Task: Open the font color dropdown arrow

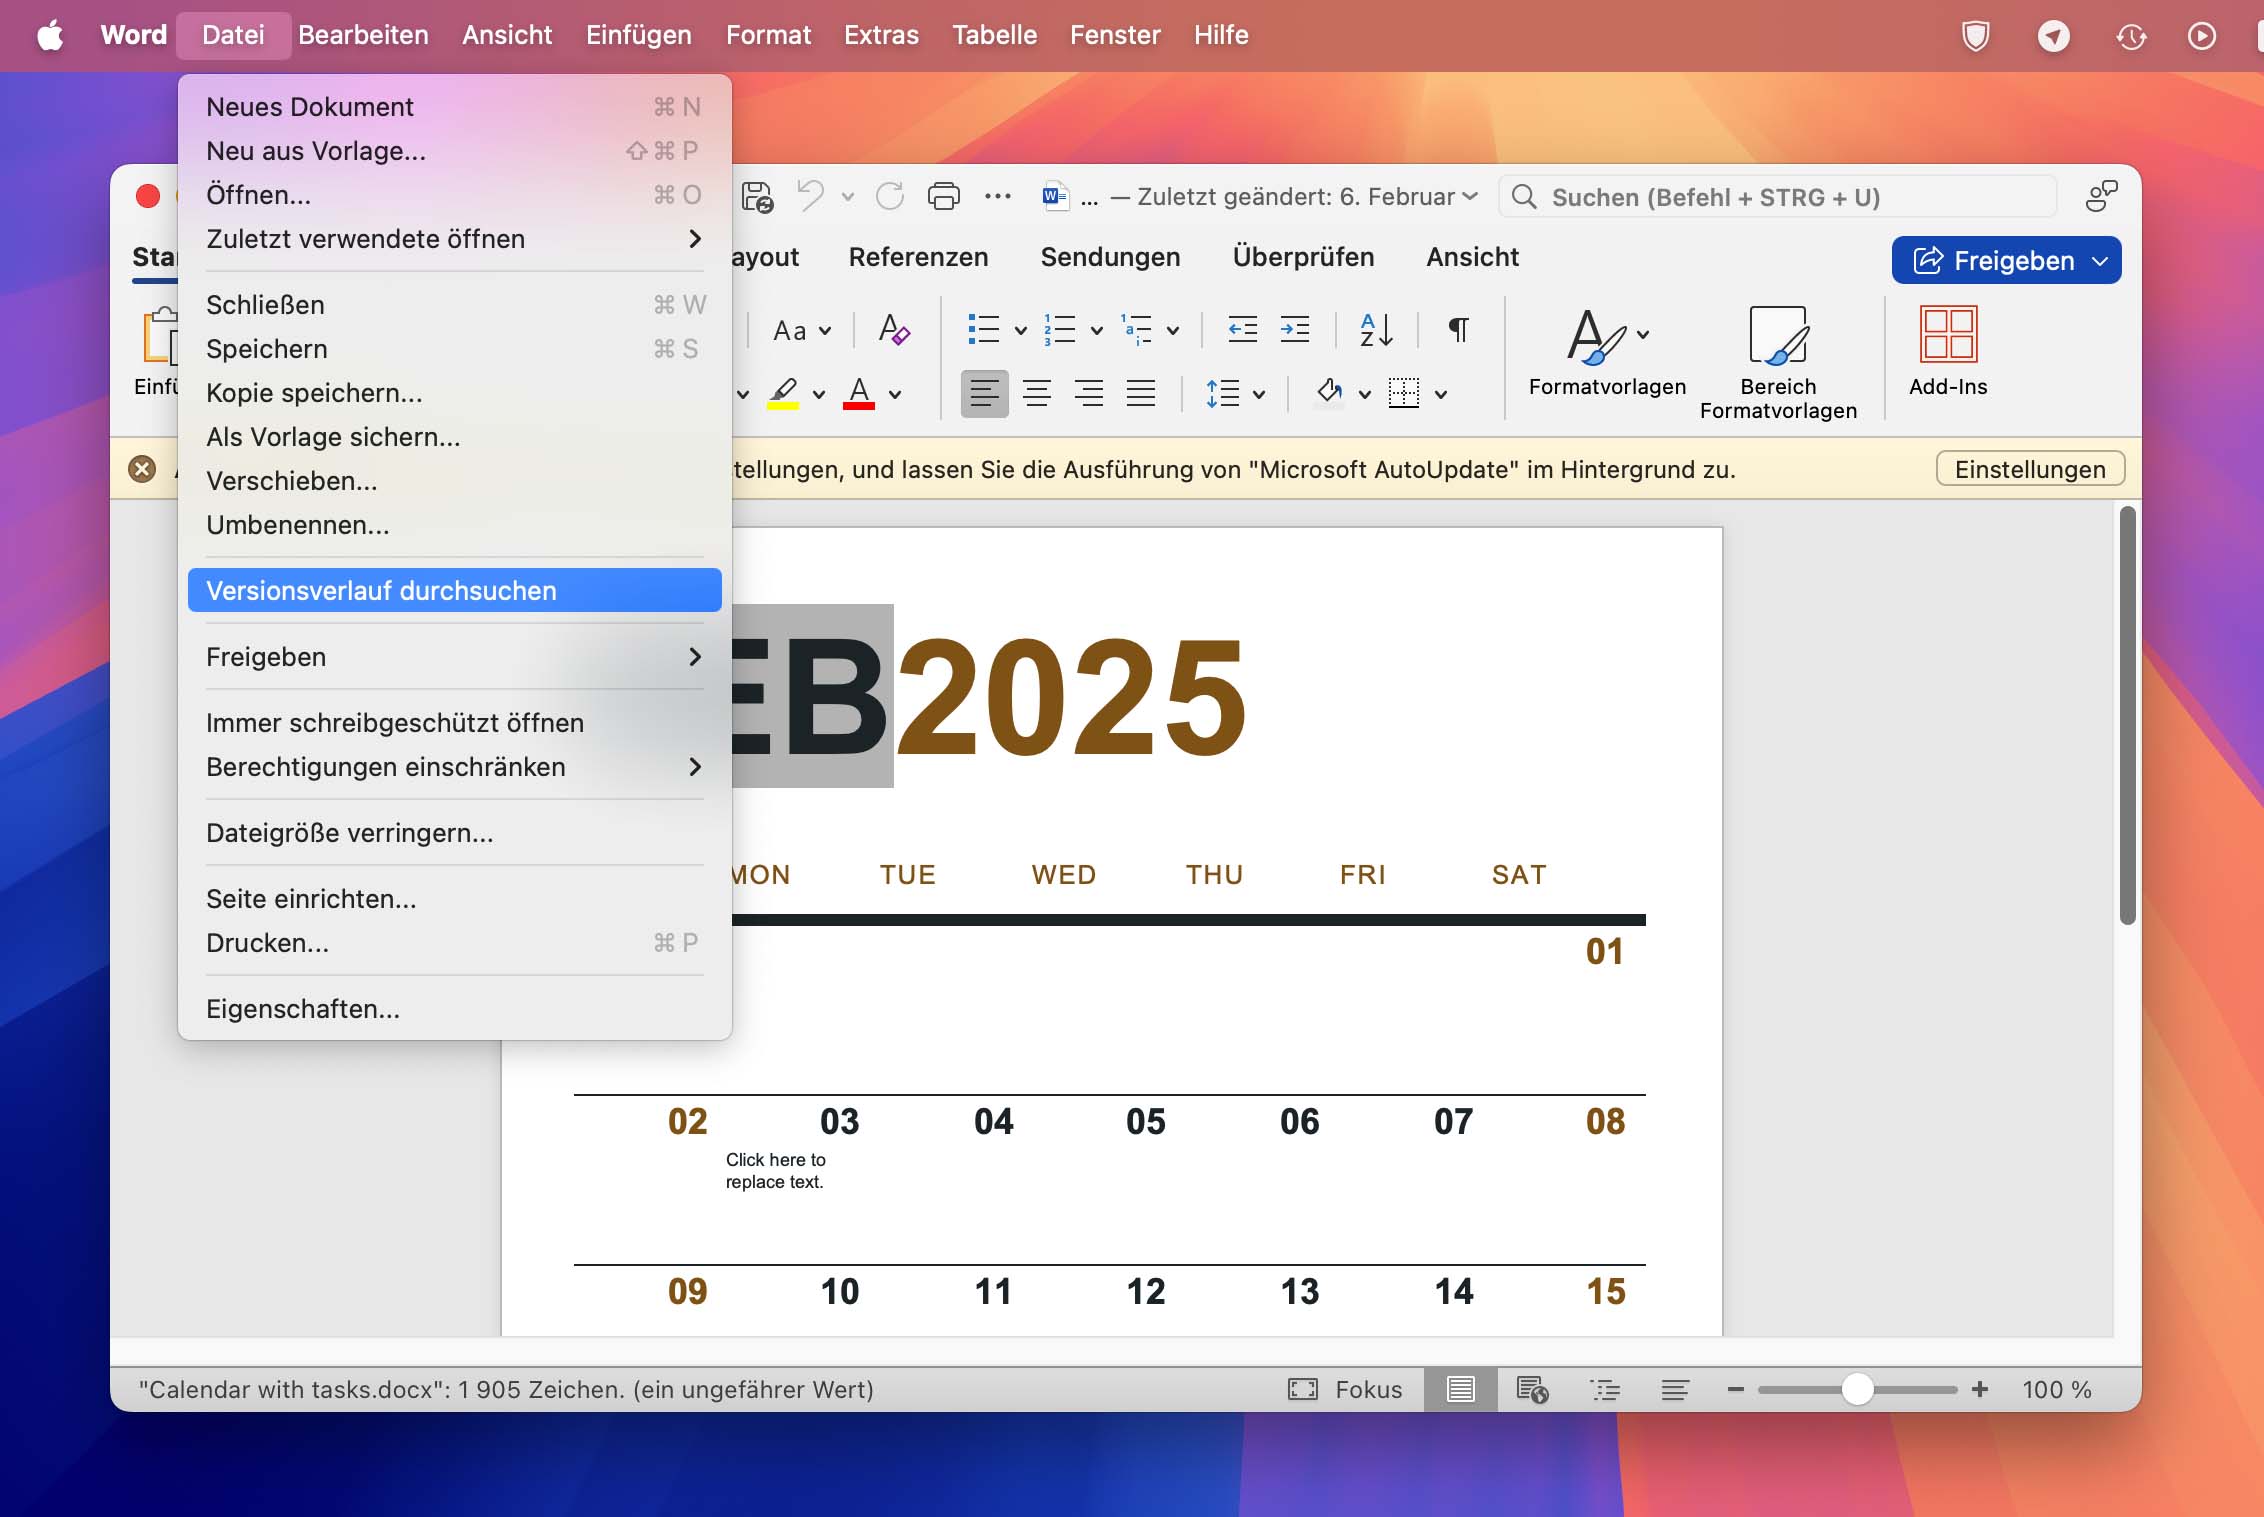Action: point(895,394)
